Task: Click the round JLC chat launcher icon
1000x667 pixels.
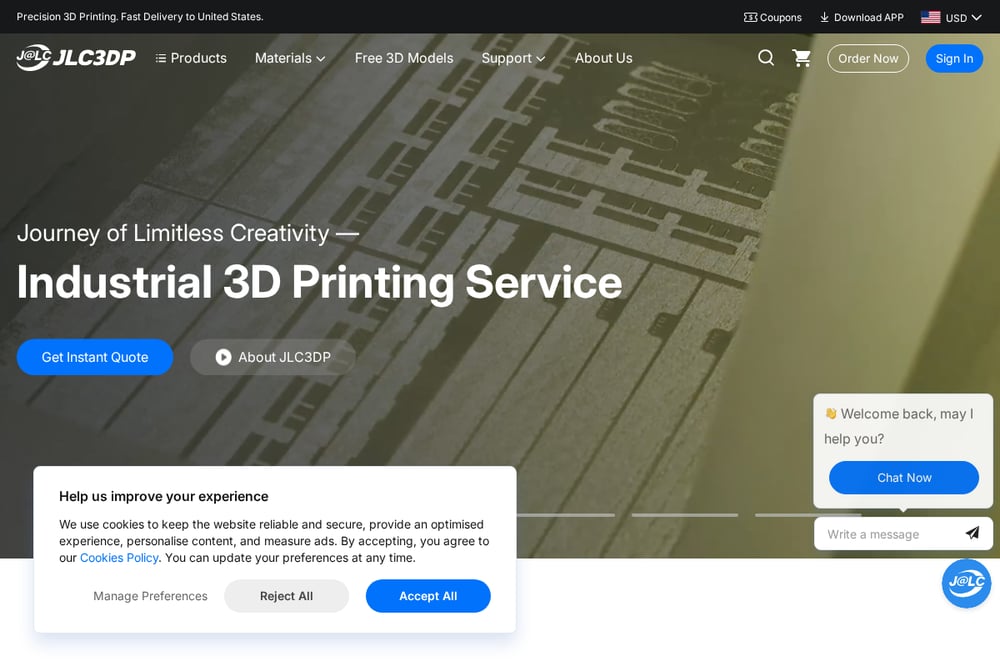Action: [966, 583]
